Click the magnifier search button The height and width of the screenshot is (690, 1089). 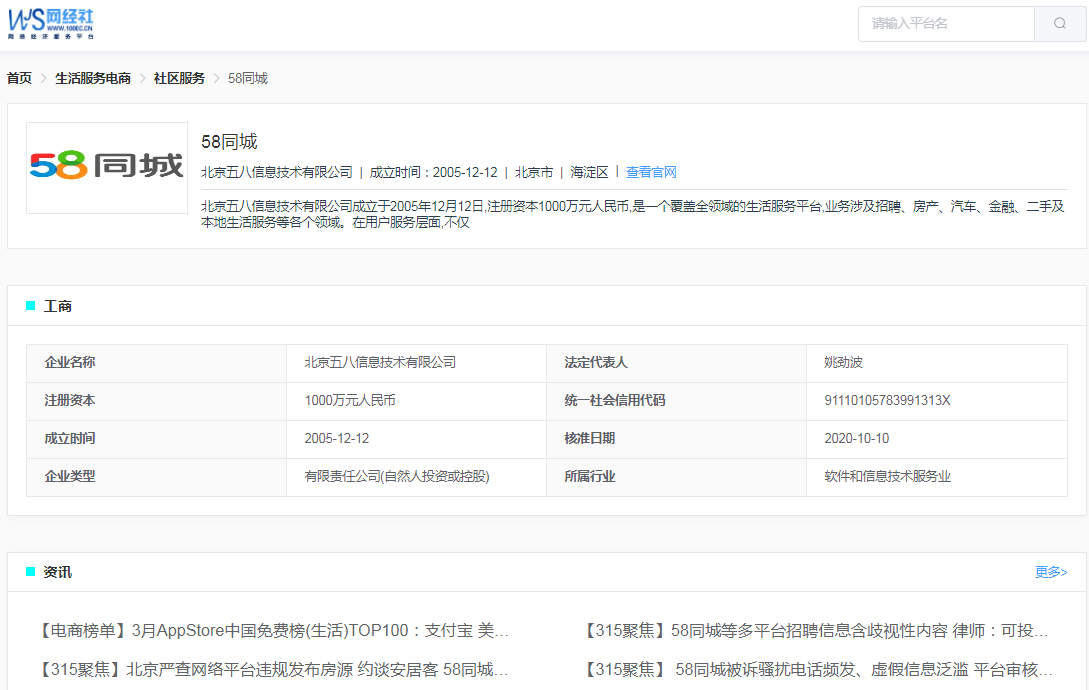(x=1060, y=24)
